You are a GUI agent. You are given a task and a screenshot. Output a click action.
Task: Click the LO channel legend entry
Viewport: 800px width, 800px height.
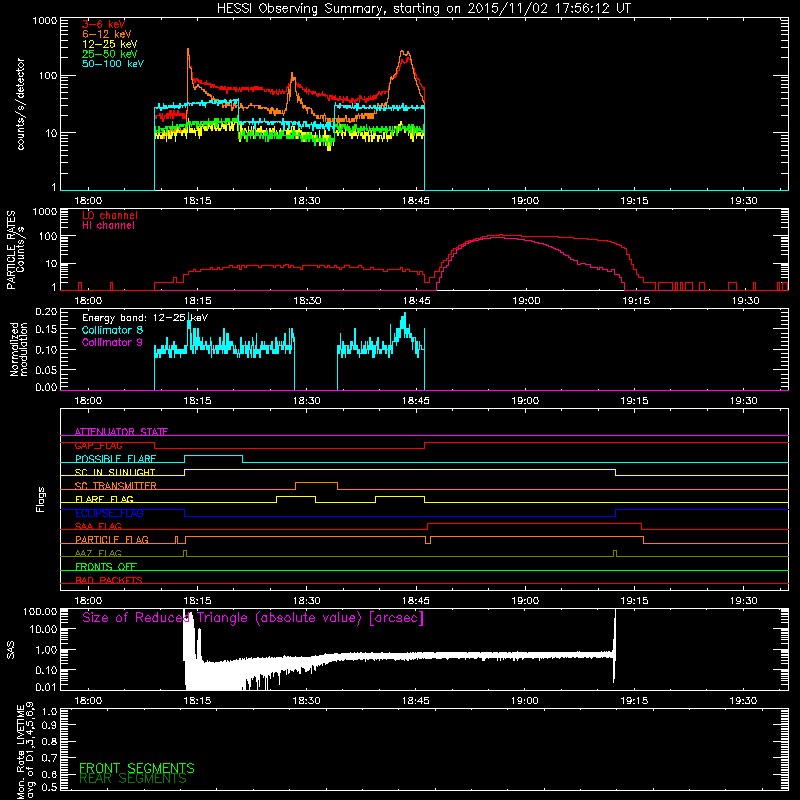(x=110, y=215)
